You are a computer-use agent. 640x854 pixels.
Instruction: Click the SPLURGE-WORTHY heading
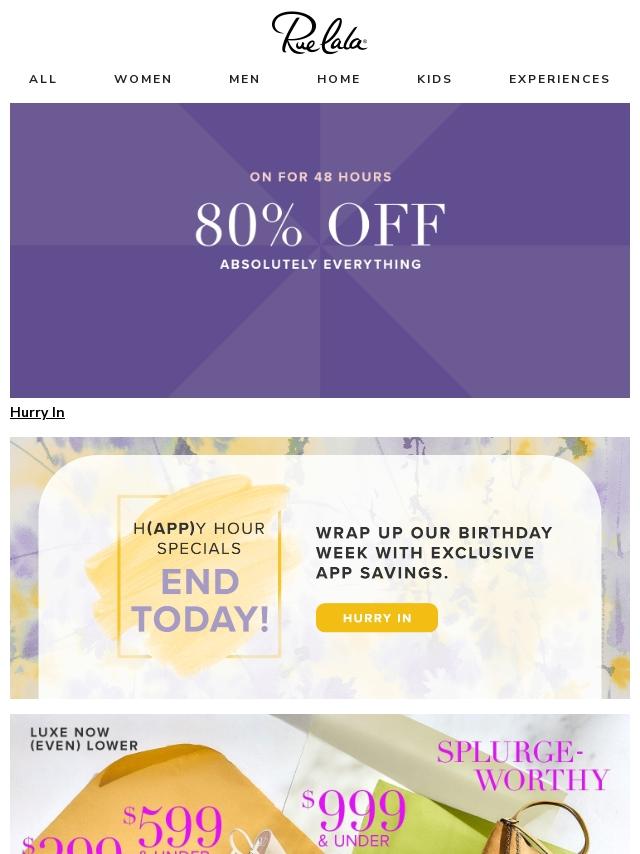pos(523,766)
